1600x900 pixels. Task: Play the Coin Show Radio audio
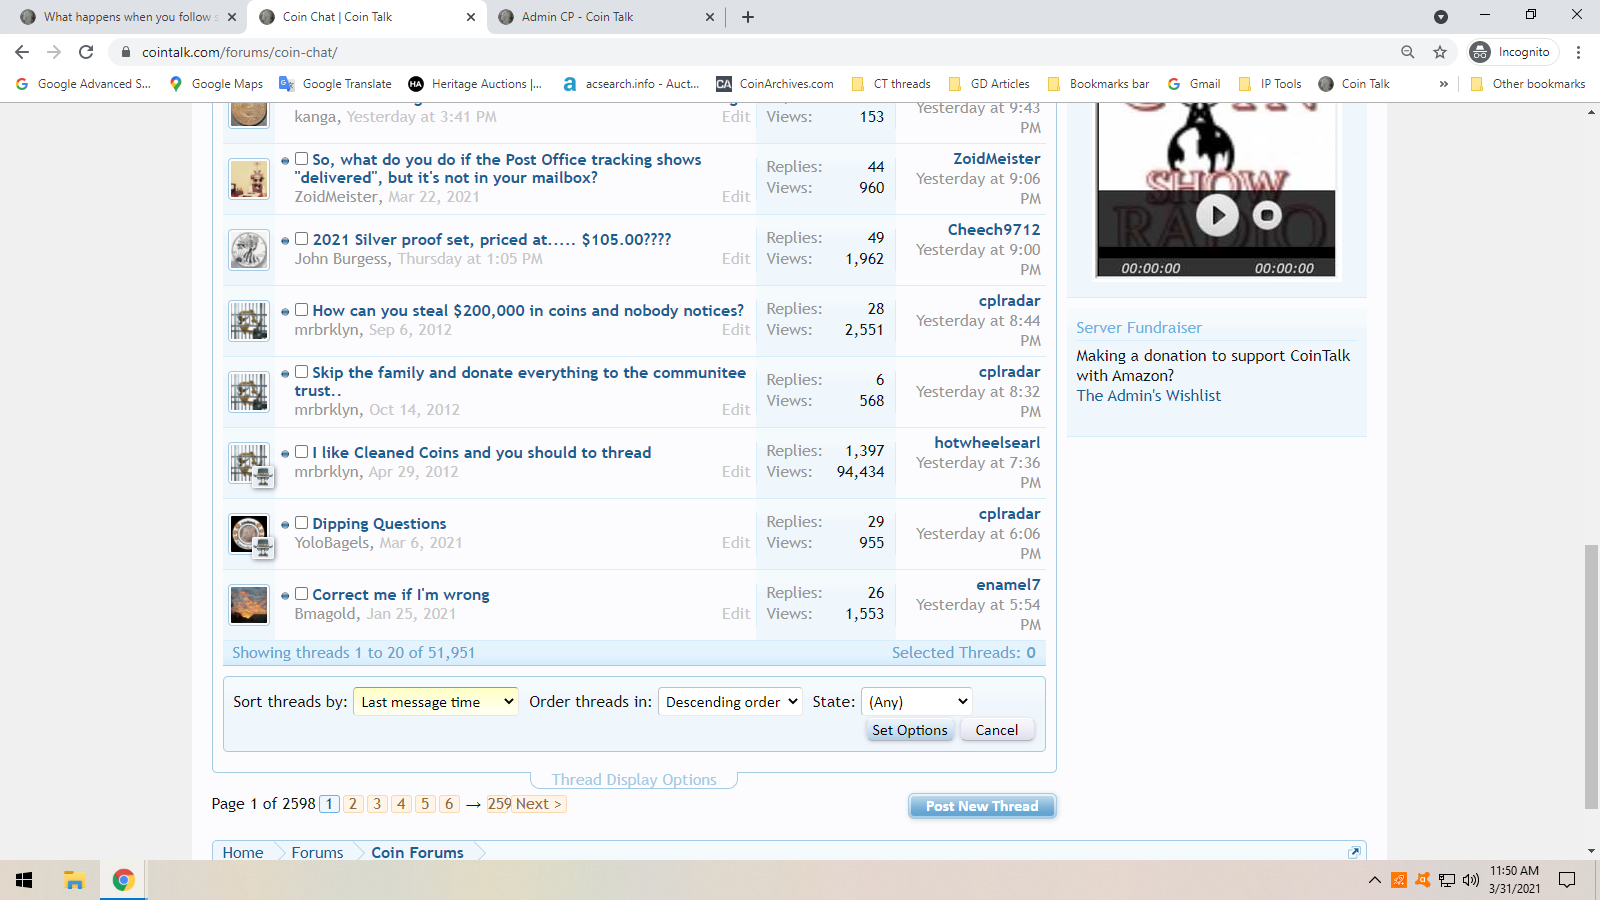click(x=1217, y=215)
